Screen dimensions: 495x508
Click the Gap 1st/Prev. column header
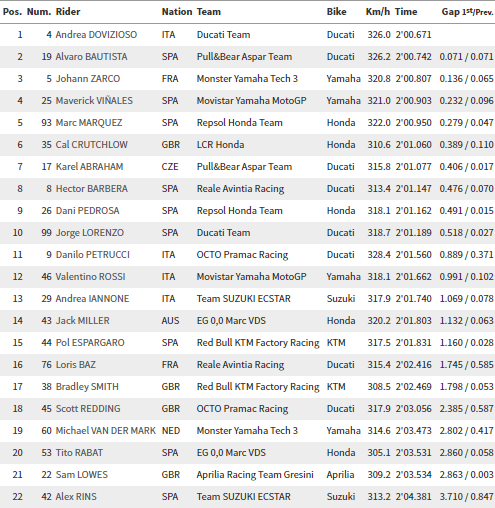(467, 12)
